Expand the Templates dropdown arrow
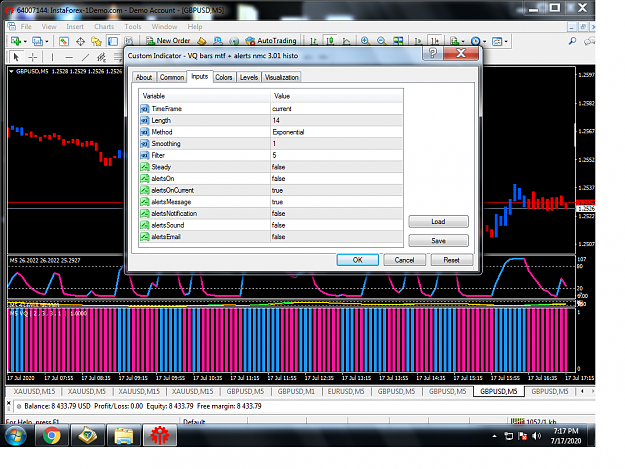The image size is (625, 469). pos(506,41)
